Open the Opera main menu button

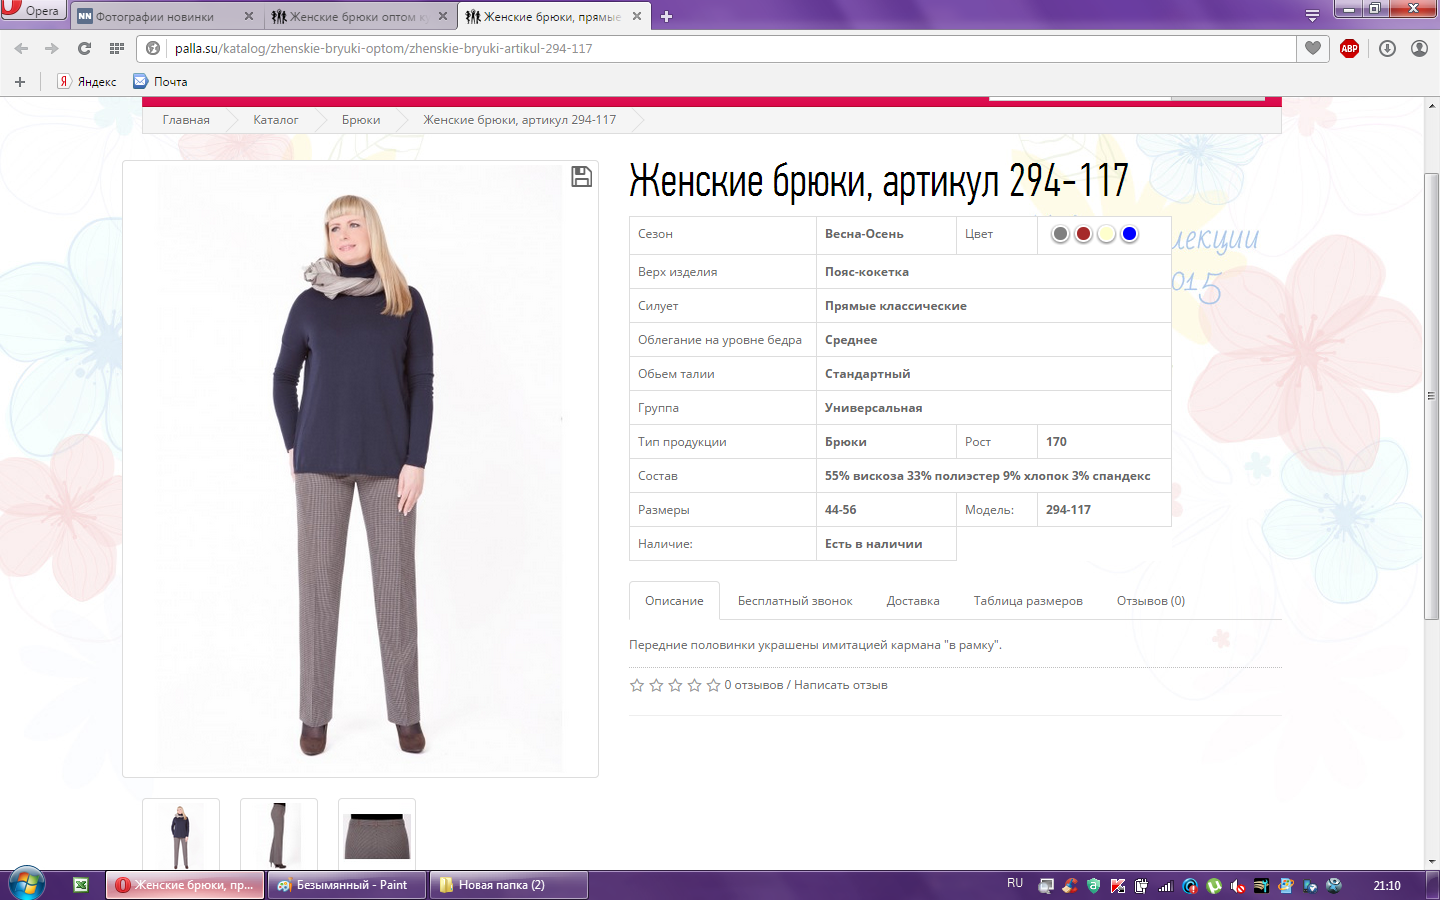(x=33, y=10)
